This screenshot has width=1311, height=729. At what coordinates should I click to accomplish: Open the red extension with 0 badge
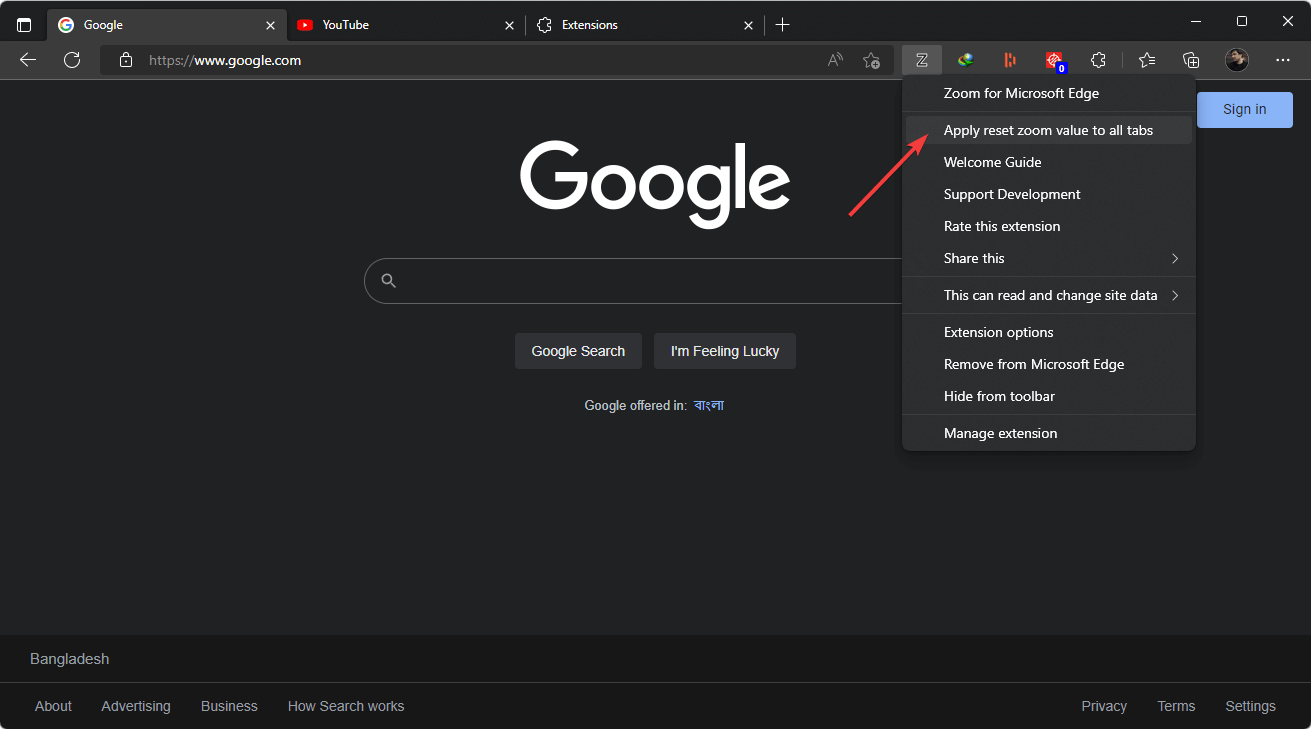[1054, 61]
